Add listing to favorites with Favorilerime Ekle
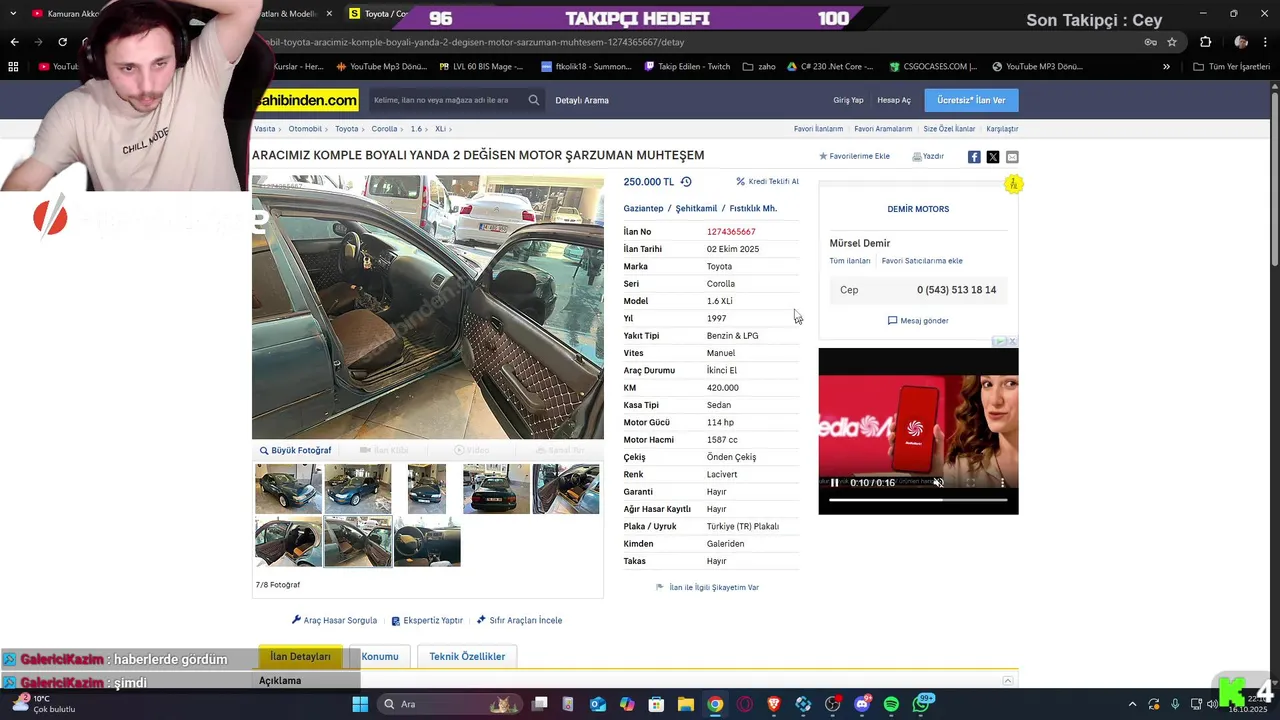 (x=854, y=156)
